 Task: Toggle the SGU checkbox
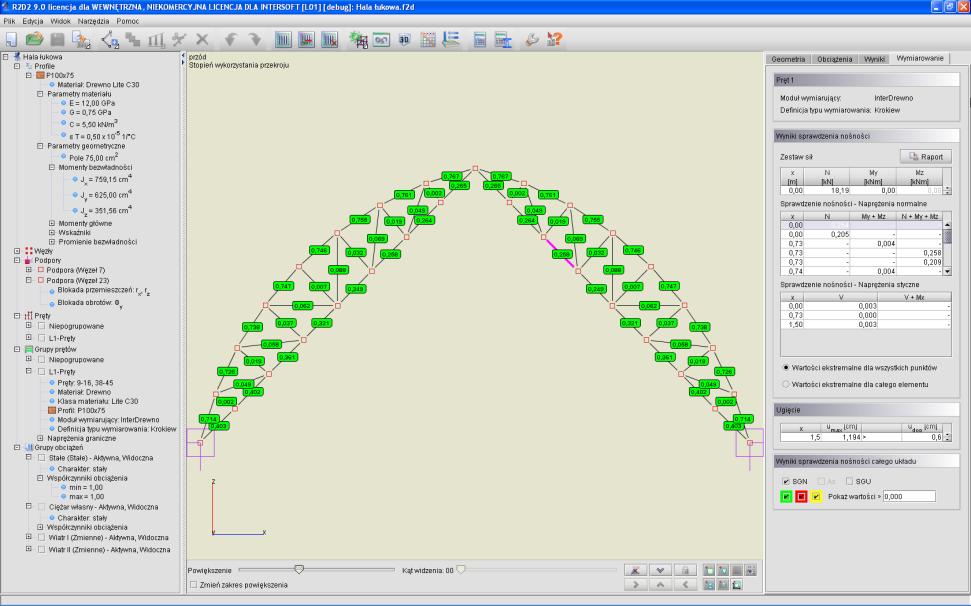click(x=850, y=481)
